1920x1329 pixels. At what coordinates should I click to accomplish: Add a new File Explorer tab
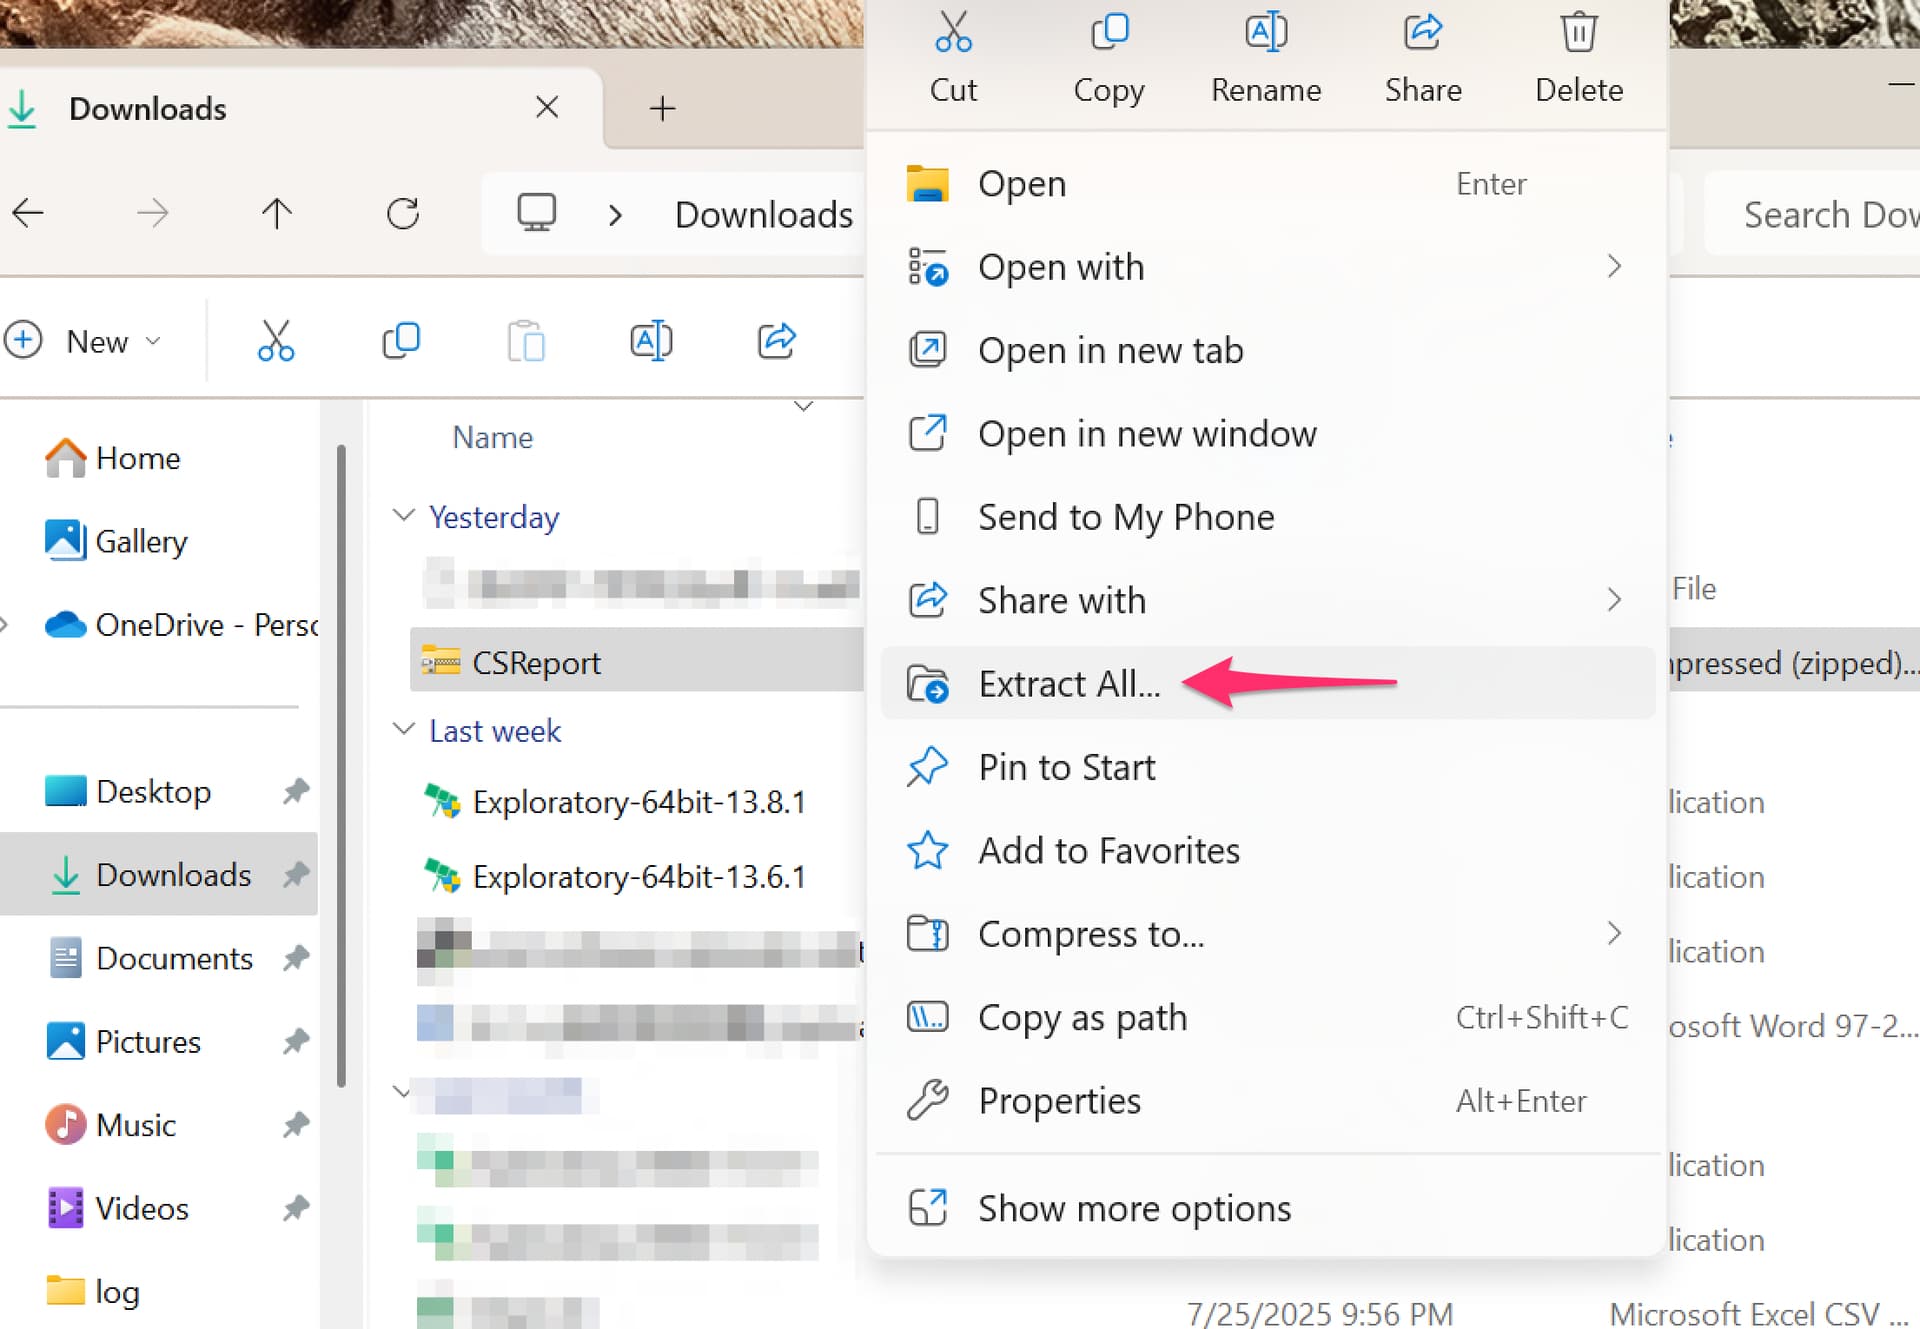pyautogui.click(x=662, y=108)
